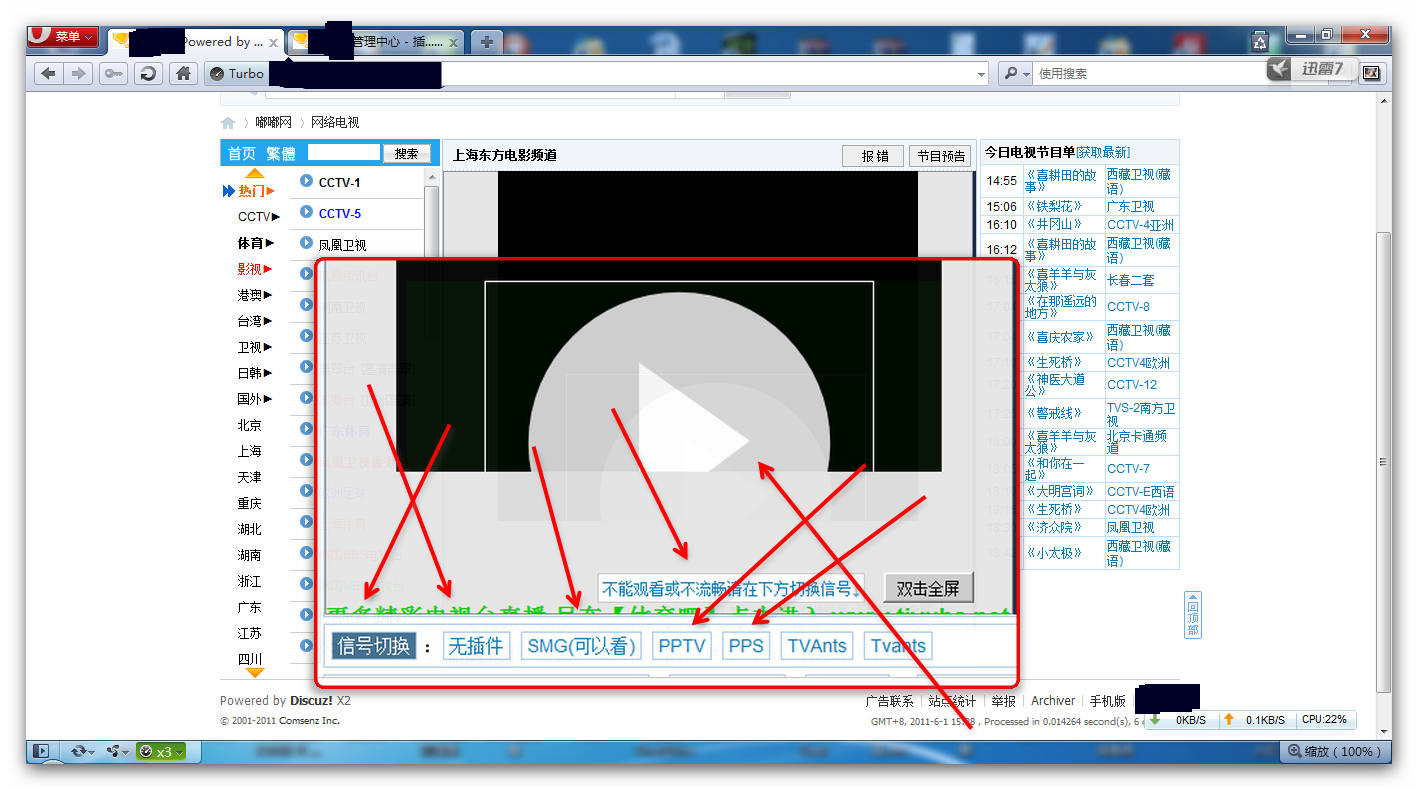Image resolution: width=1418 pixels, height=790 pixels.
Task: Open the closed tabs trash icon
Action: [1260, 41]
